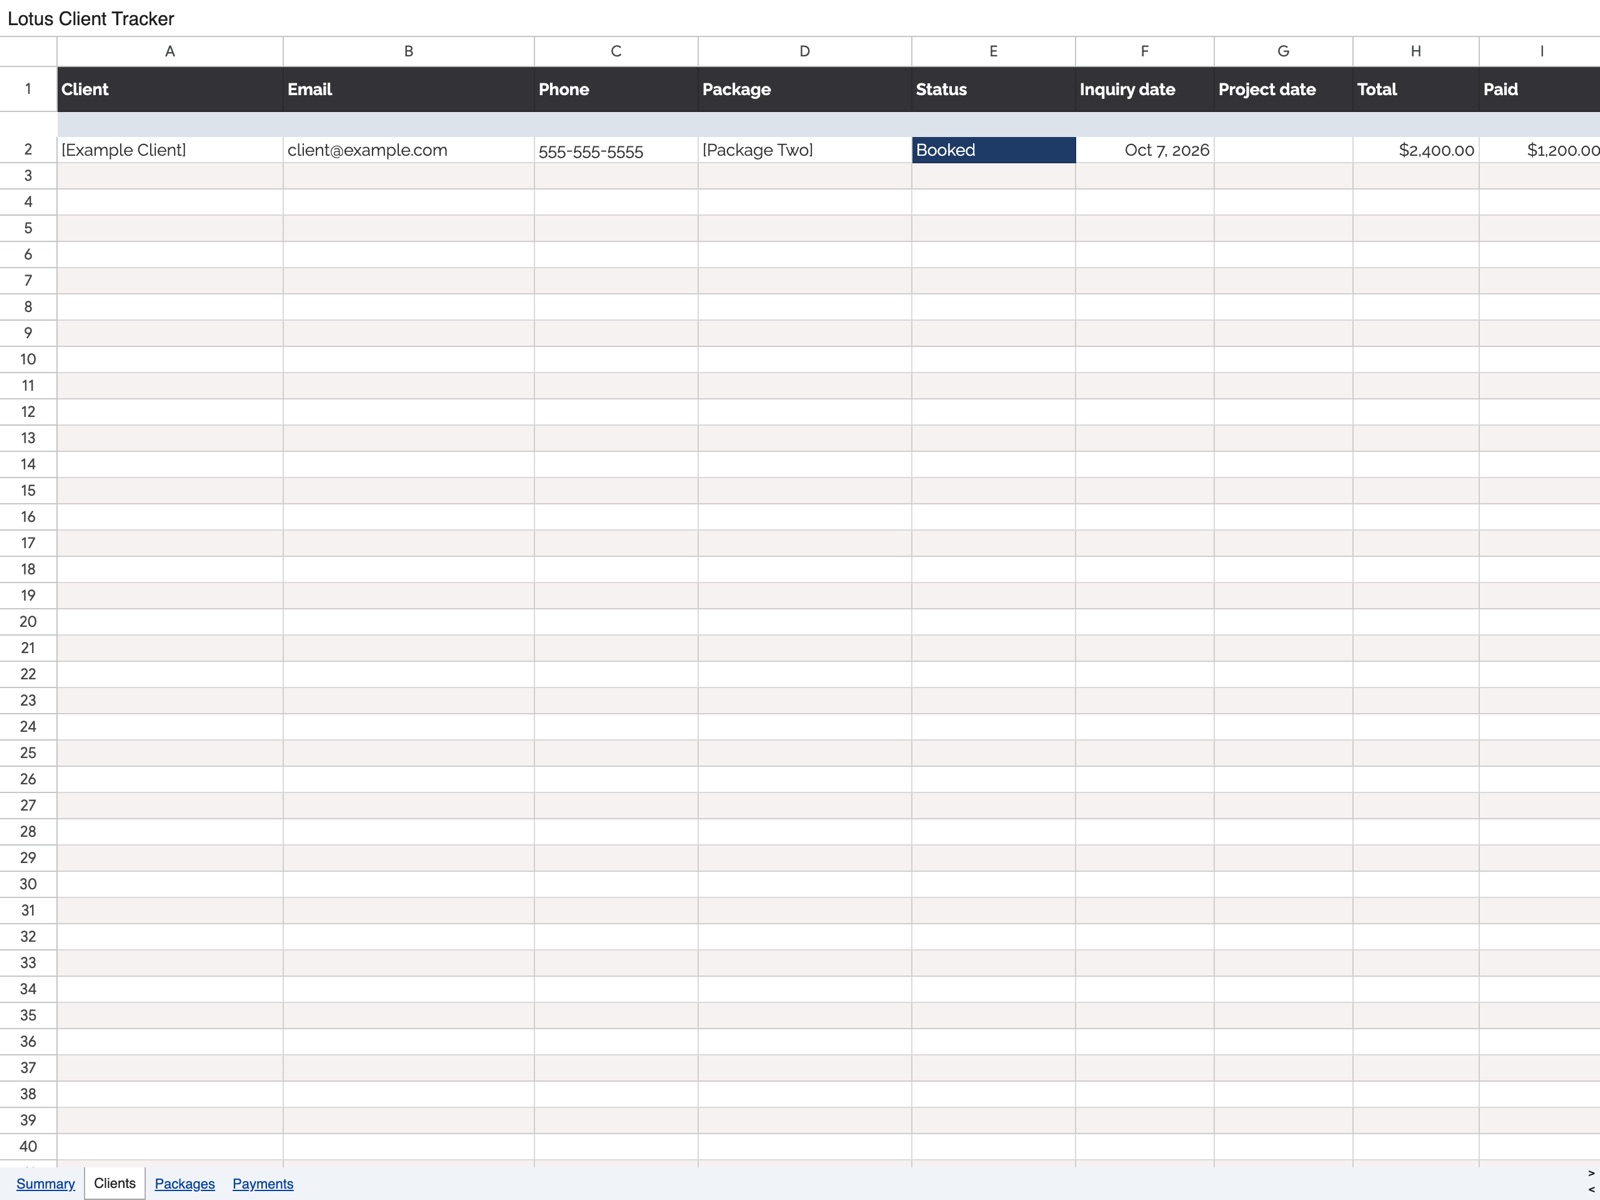Click the Status header cell
The height and width of the screenshot is (1200, 1600).
click(994, 89)
